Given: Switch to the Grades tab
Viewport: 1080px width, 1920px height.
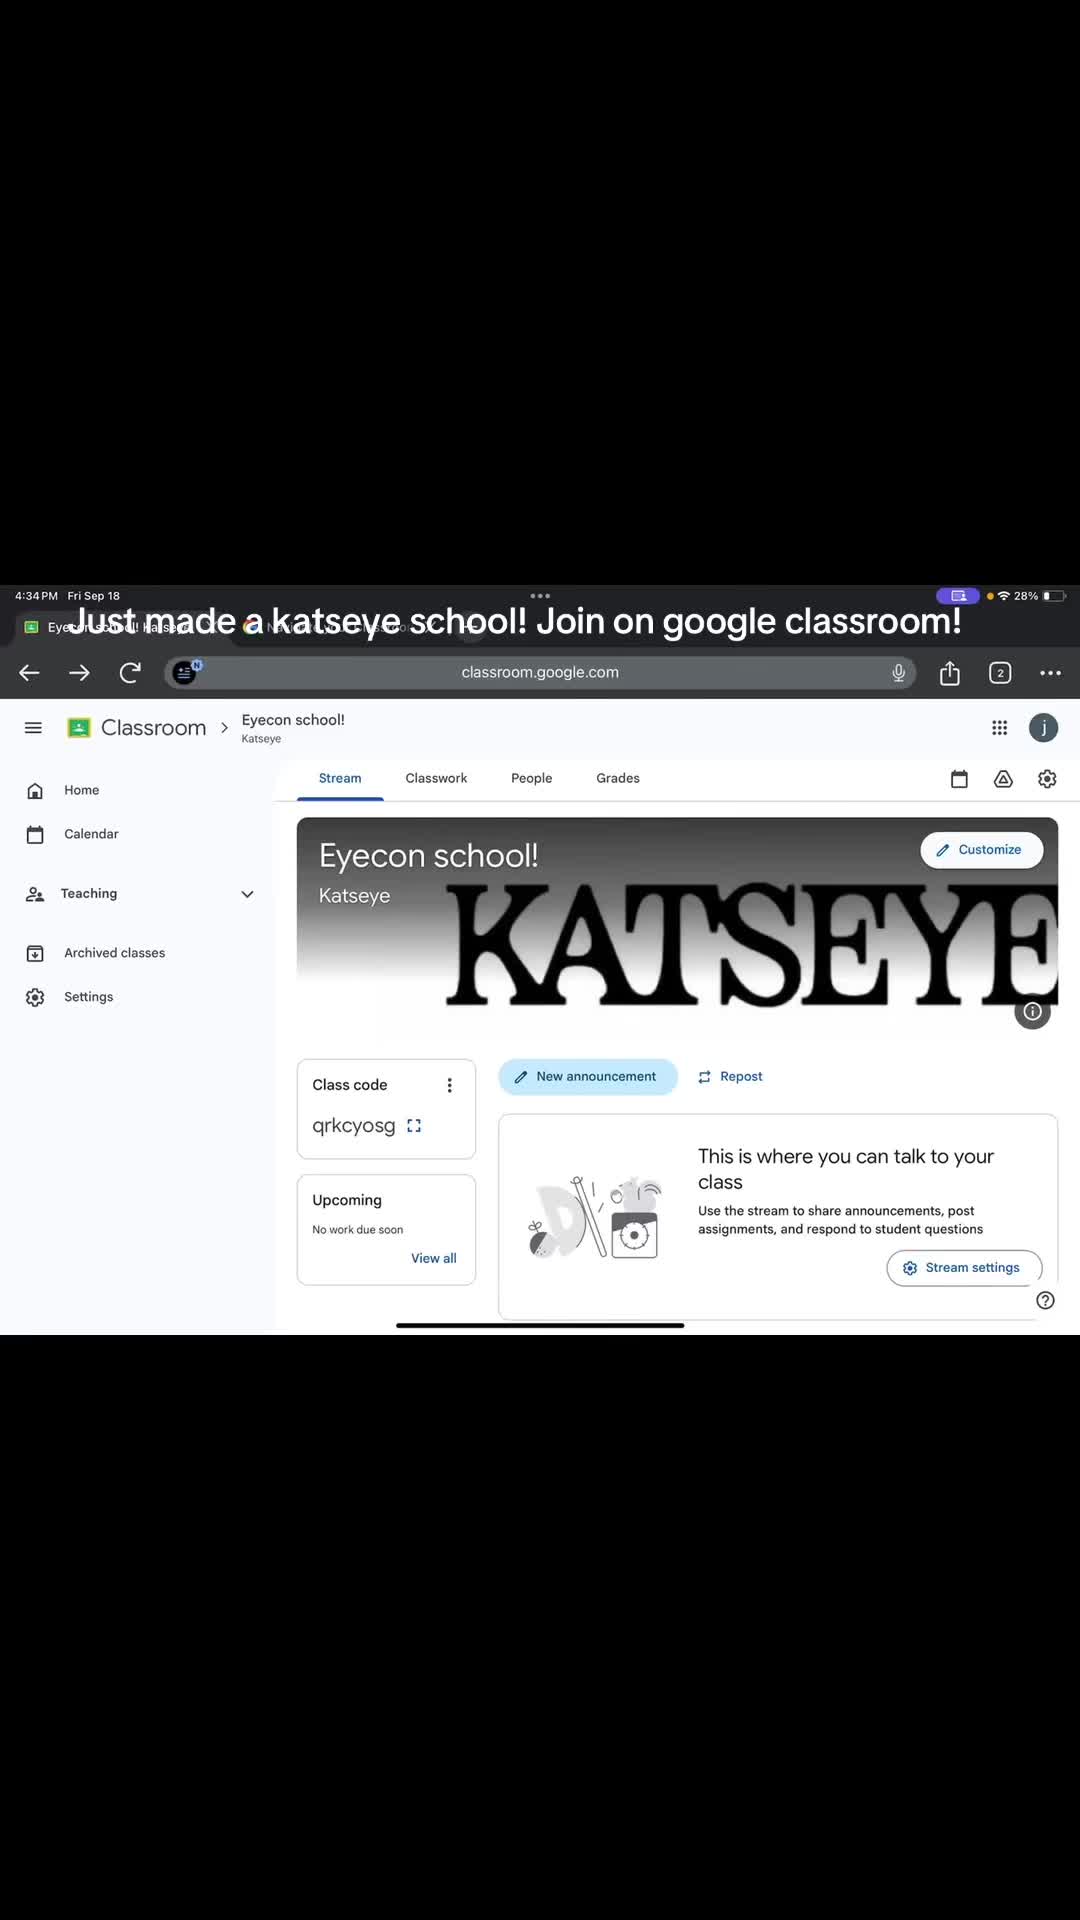Looking at the screenshot, I should [x=618, y=778].
